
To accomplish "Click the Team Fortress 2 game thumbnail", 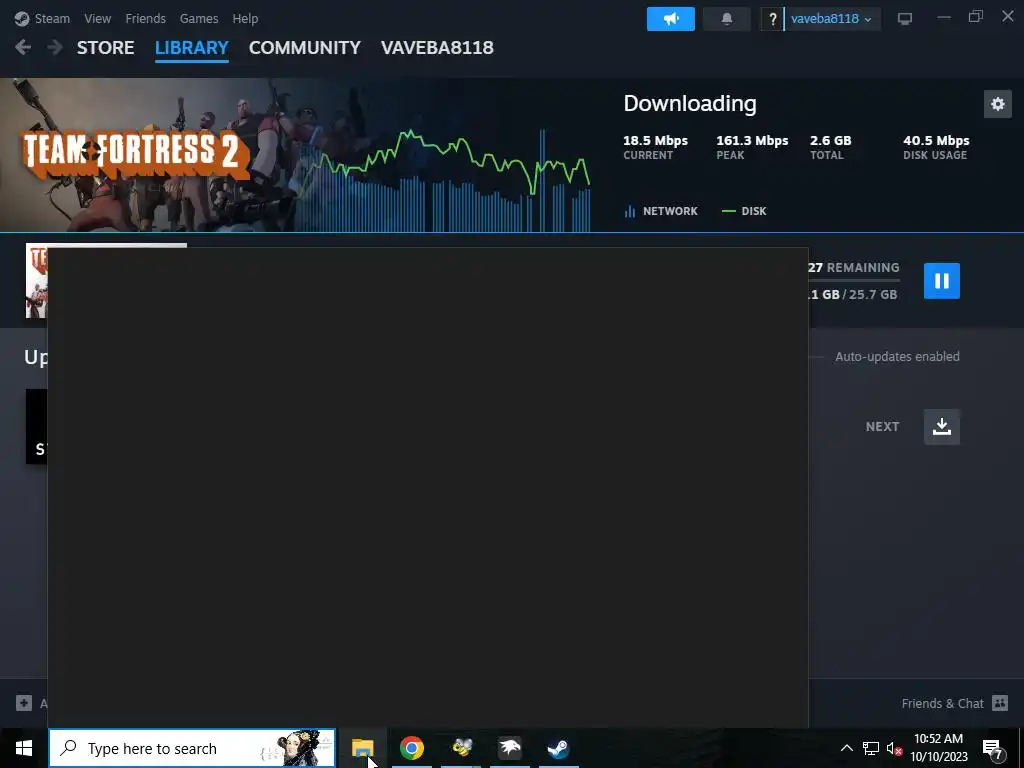I will pos(37,281).
